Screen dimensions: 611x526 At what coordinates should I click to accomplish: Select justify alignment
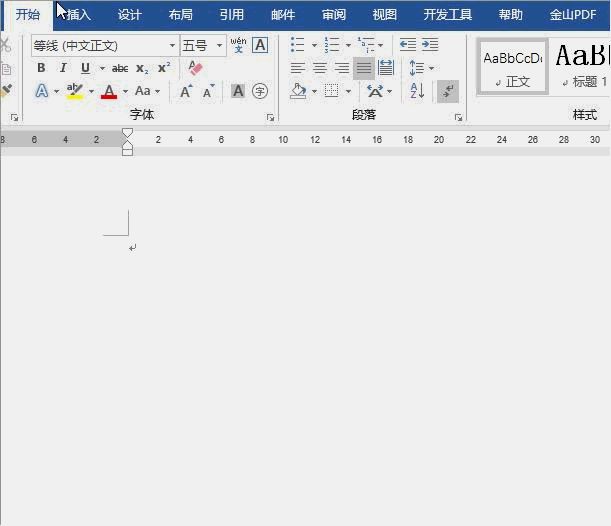coord(364,68)
